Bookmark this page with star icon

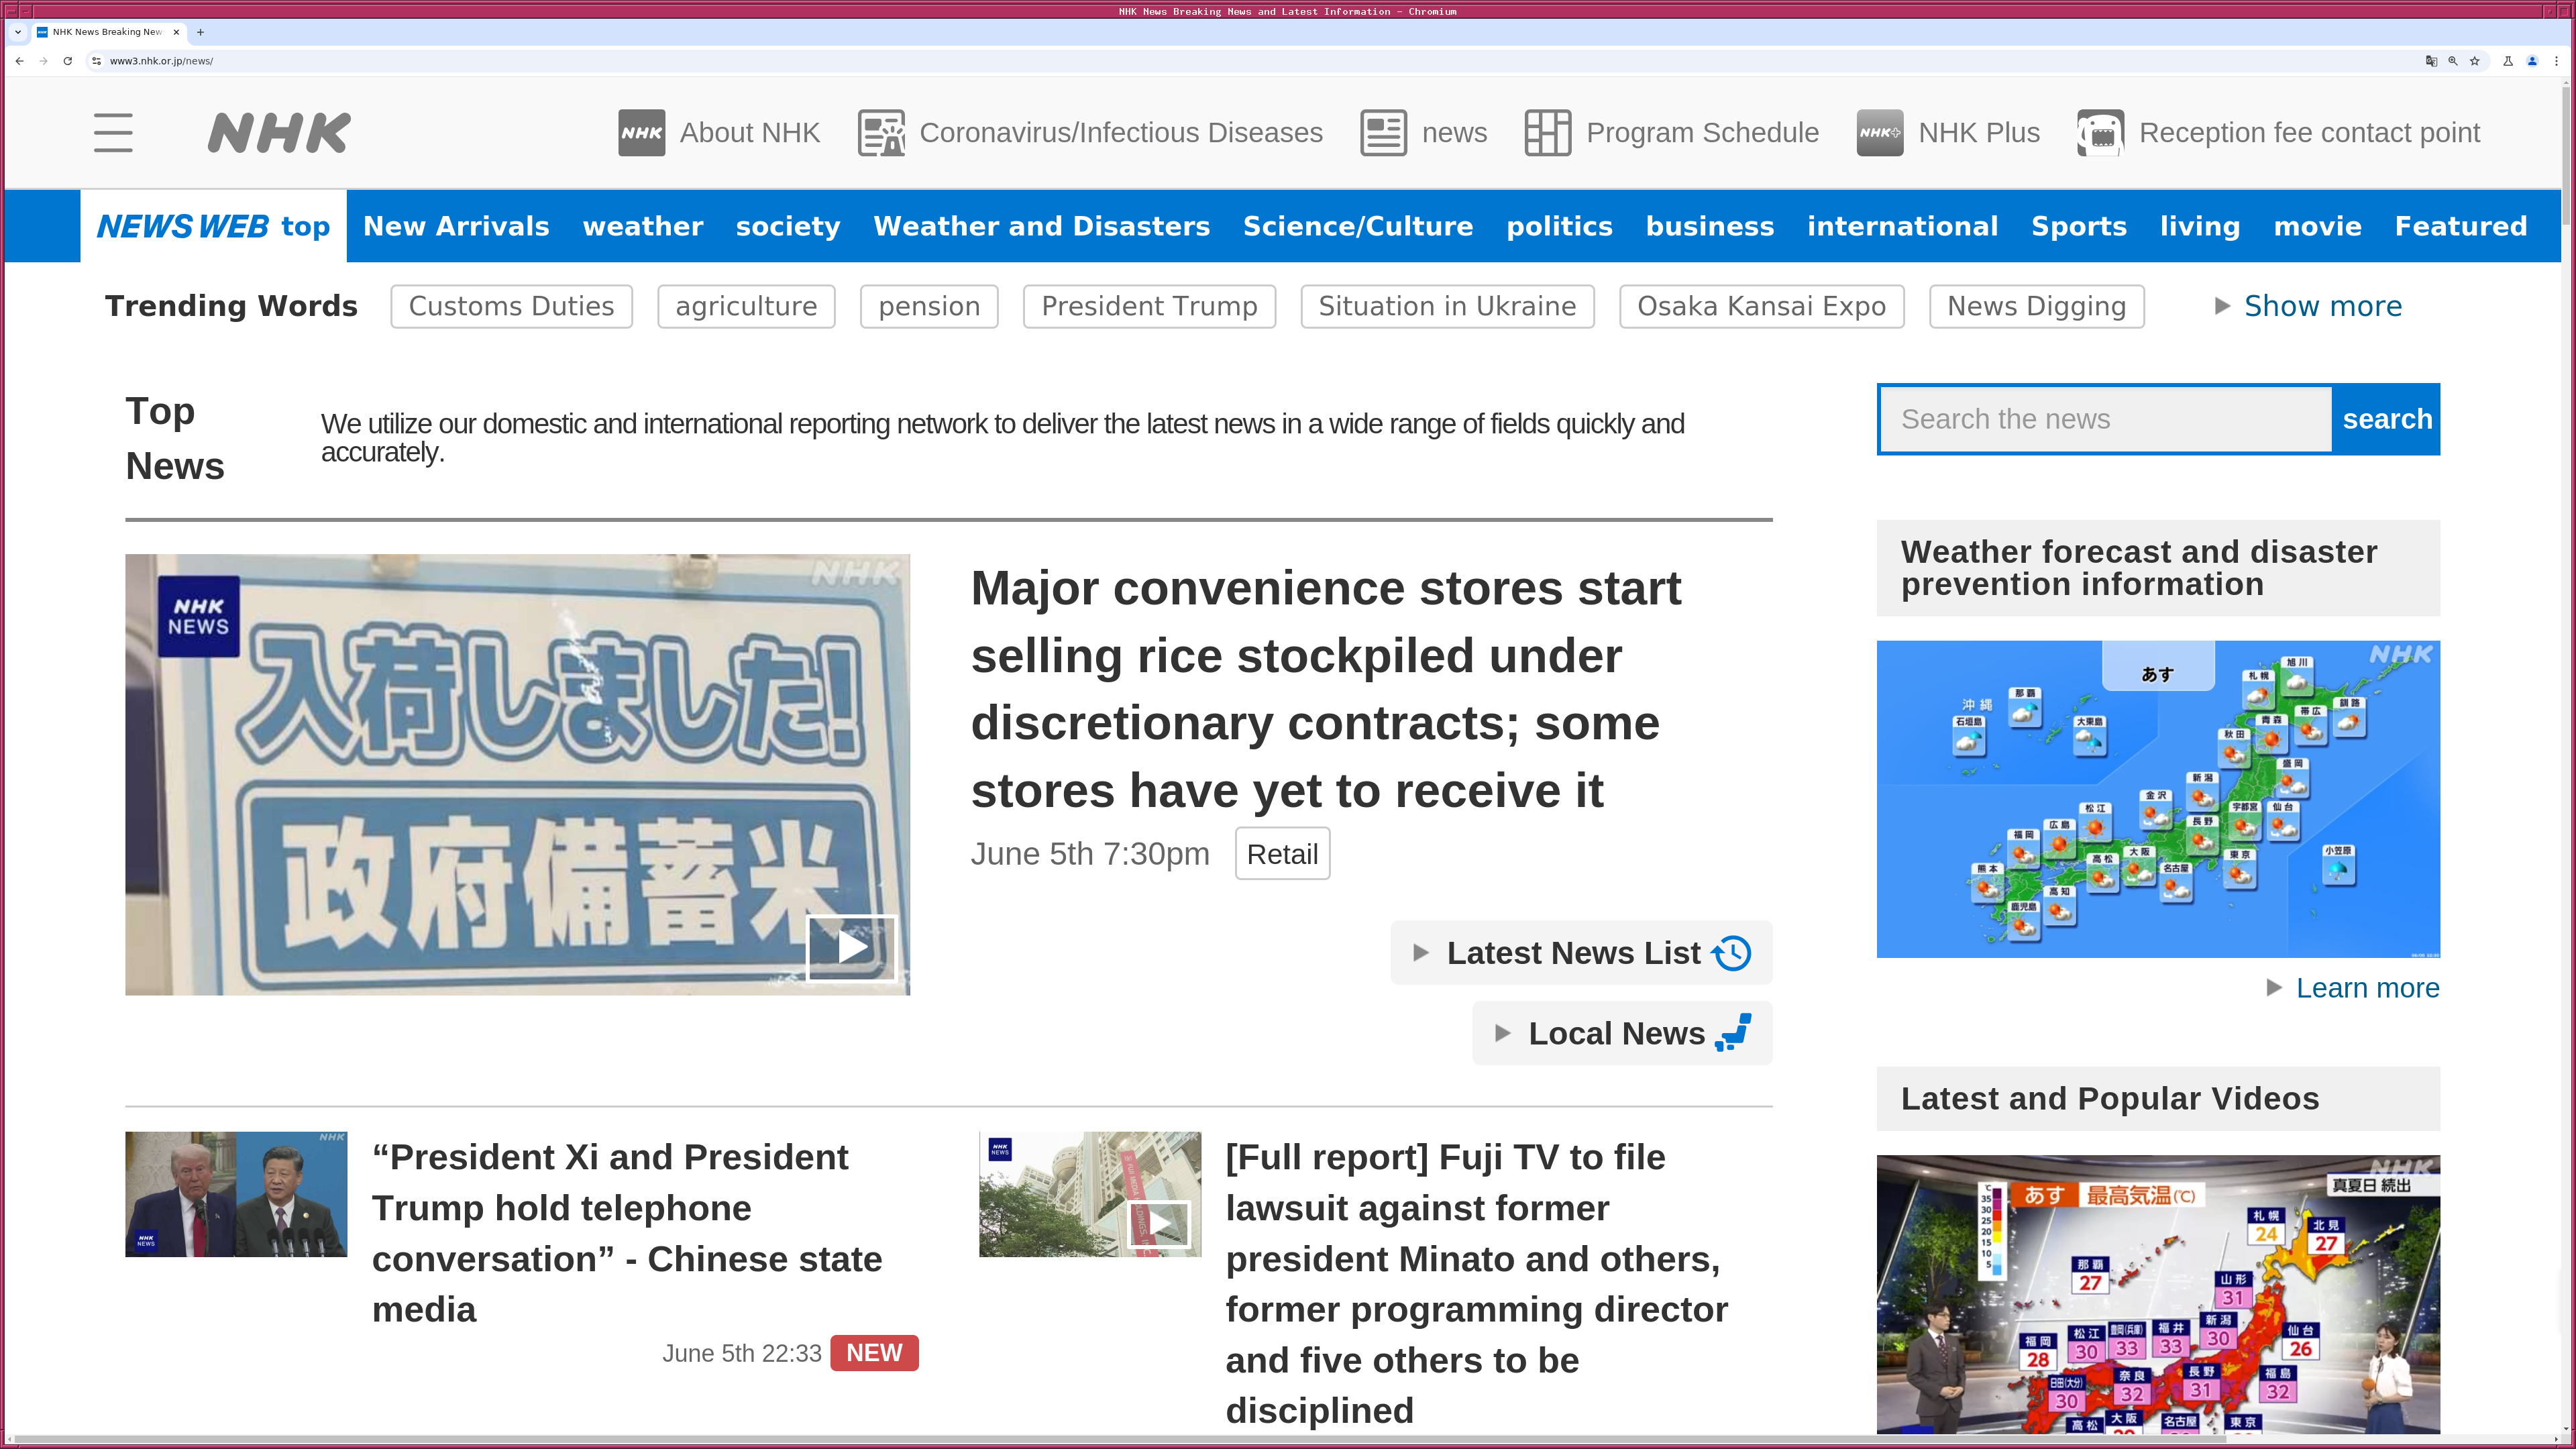point(2475,61)
